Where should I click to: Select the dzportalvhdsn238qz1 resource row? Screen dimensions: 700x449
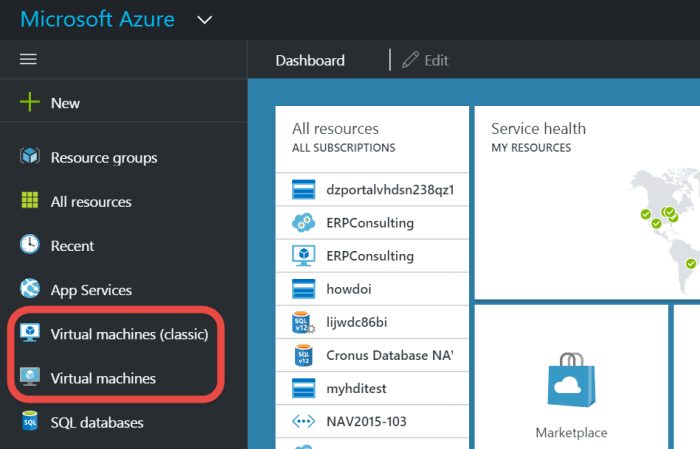[x=372, y=189]
